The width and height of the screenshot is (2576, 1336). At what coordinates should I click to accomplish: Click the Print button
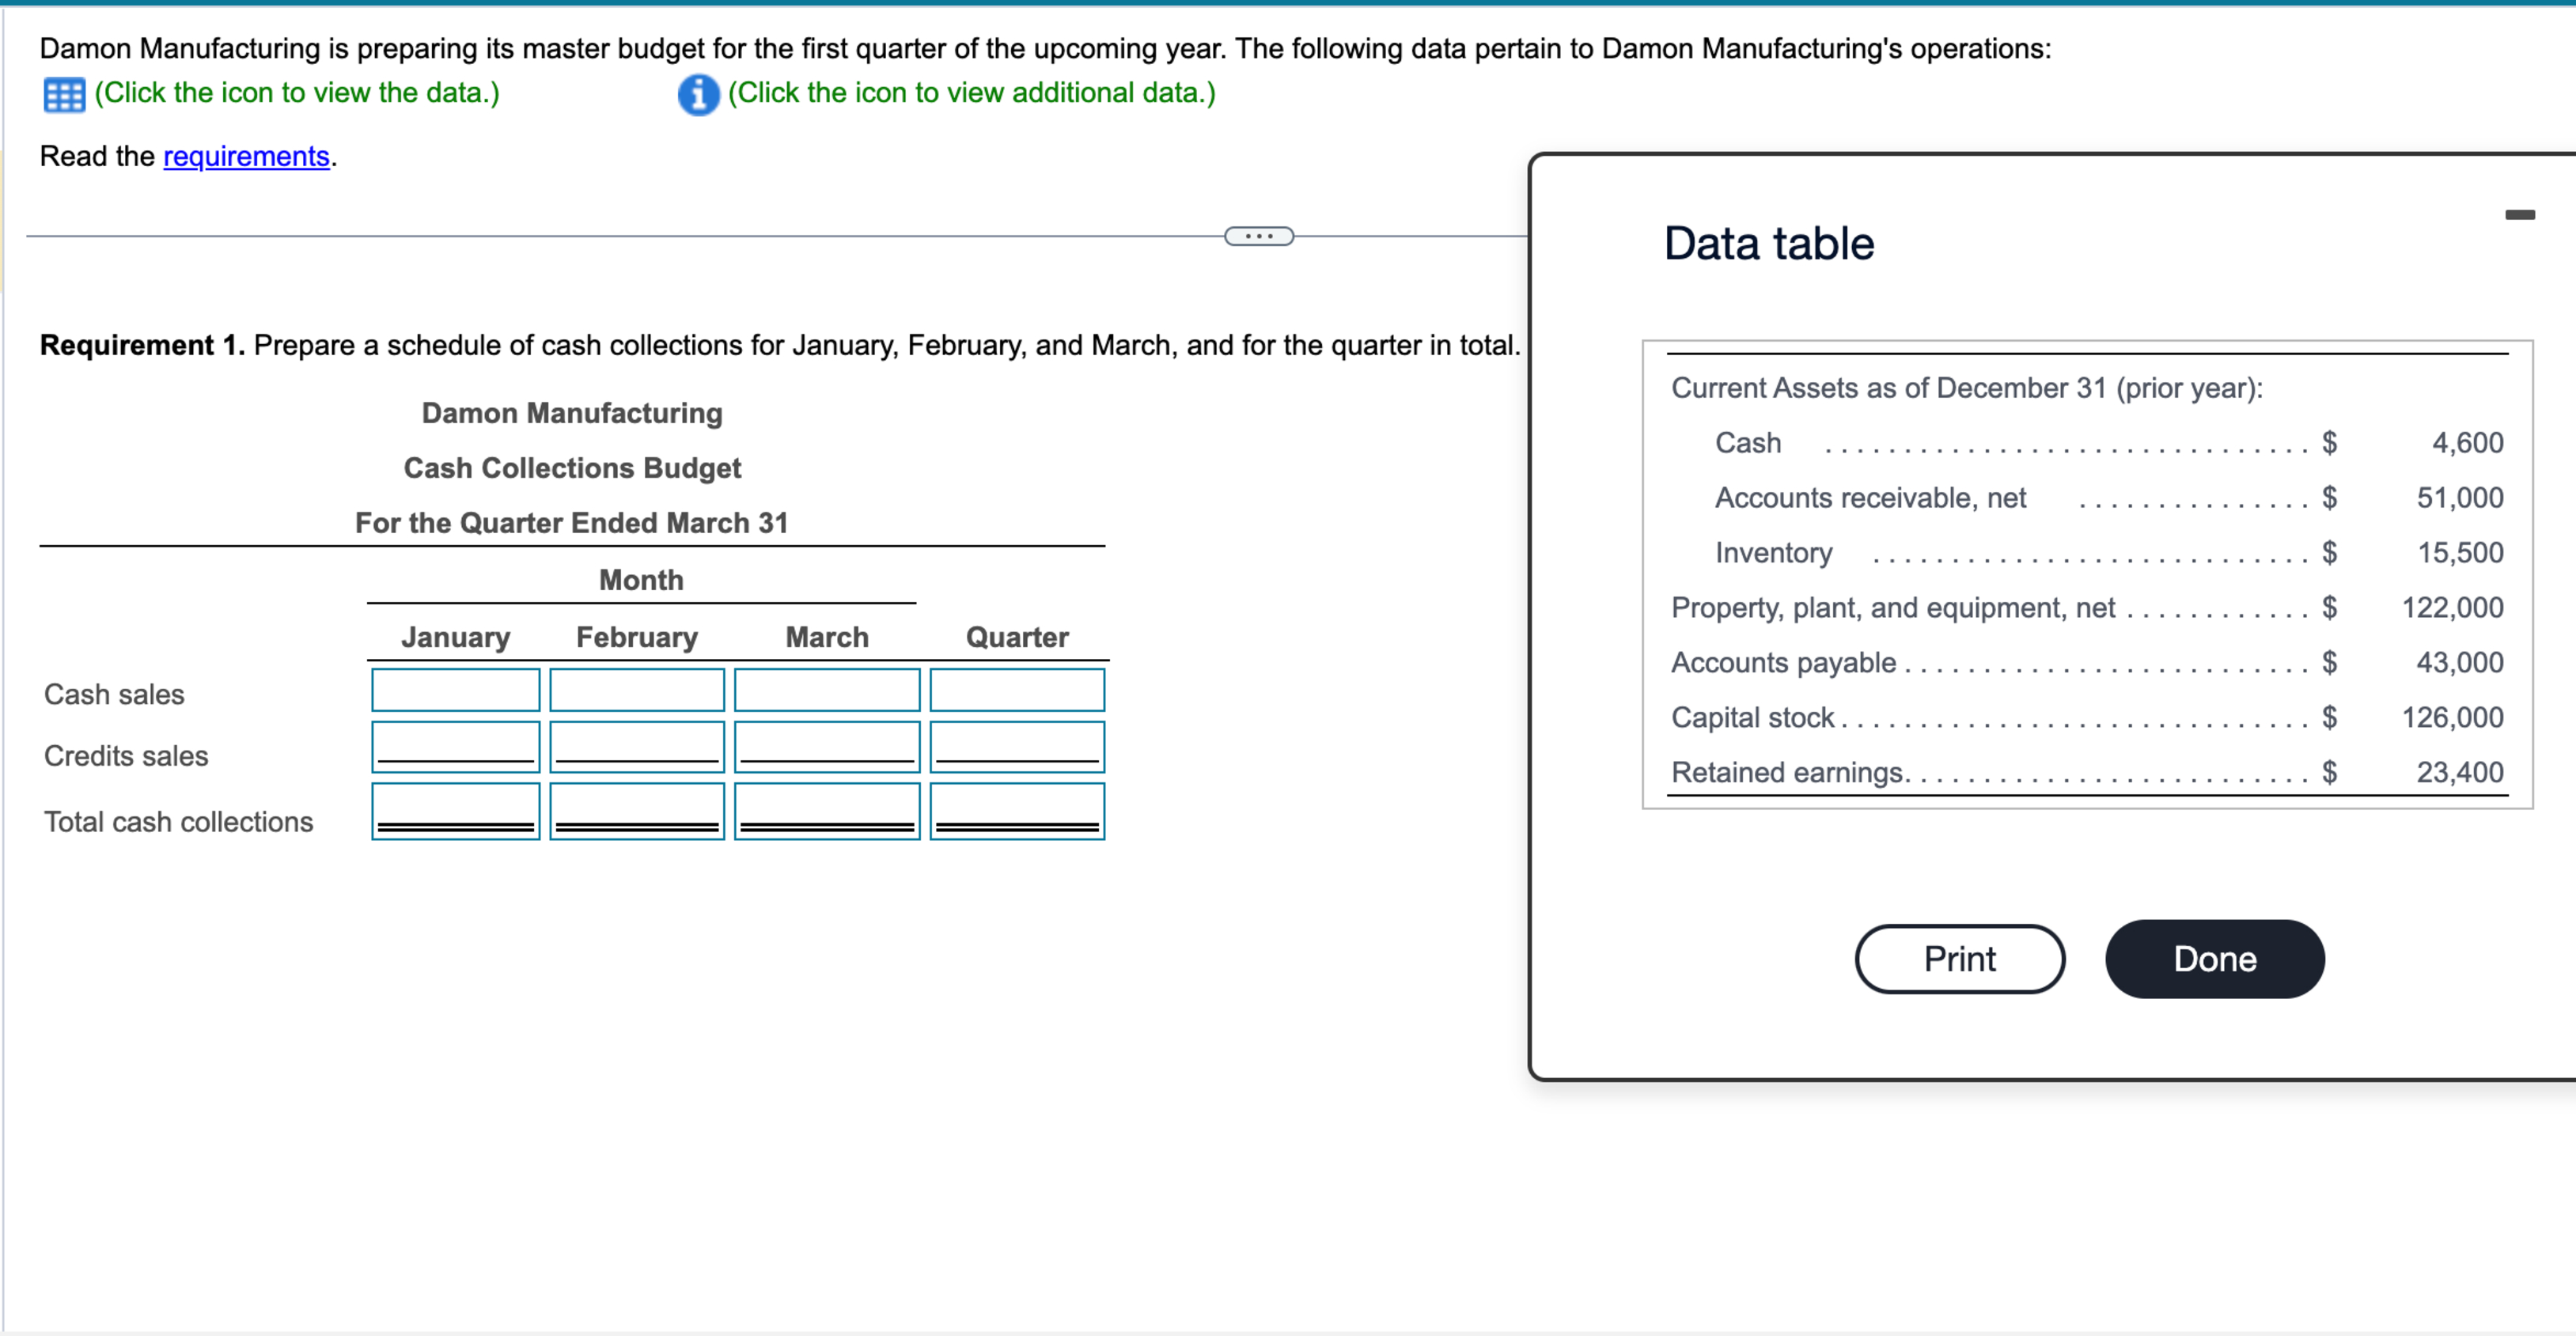1958,959
